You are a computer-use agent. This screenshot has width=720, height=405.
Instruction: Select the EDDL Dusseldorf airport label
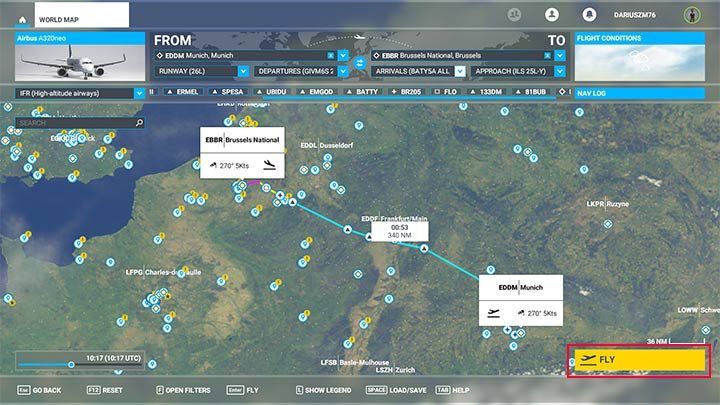(326, 145)
